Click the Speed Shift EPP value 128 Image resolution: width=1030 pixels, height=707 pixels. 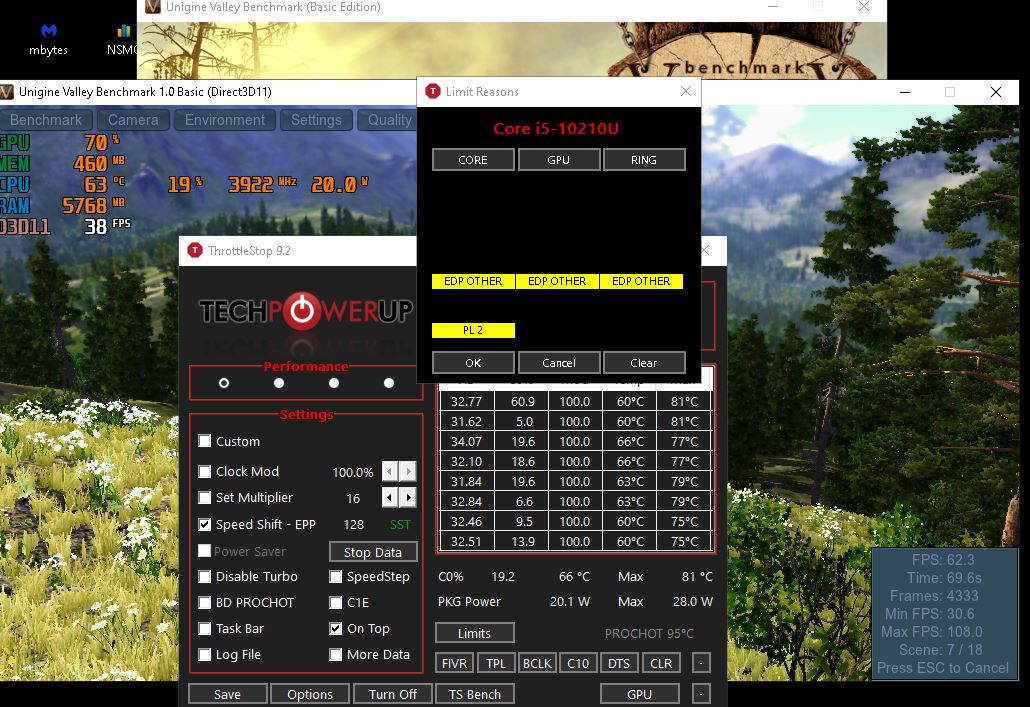pyautogui.click(x=353, y=524)
